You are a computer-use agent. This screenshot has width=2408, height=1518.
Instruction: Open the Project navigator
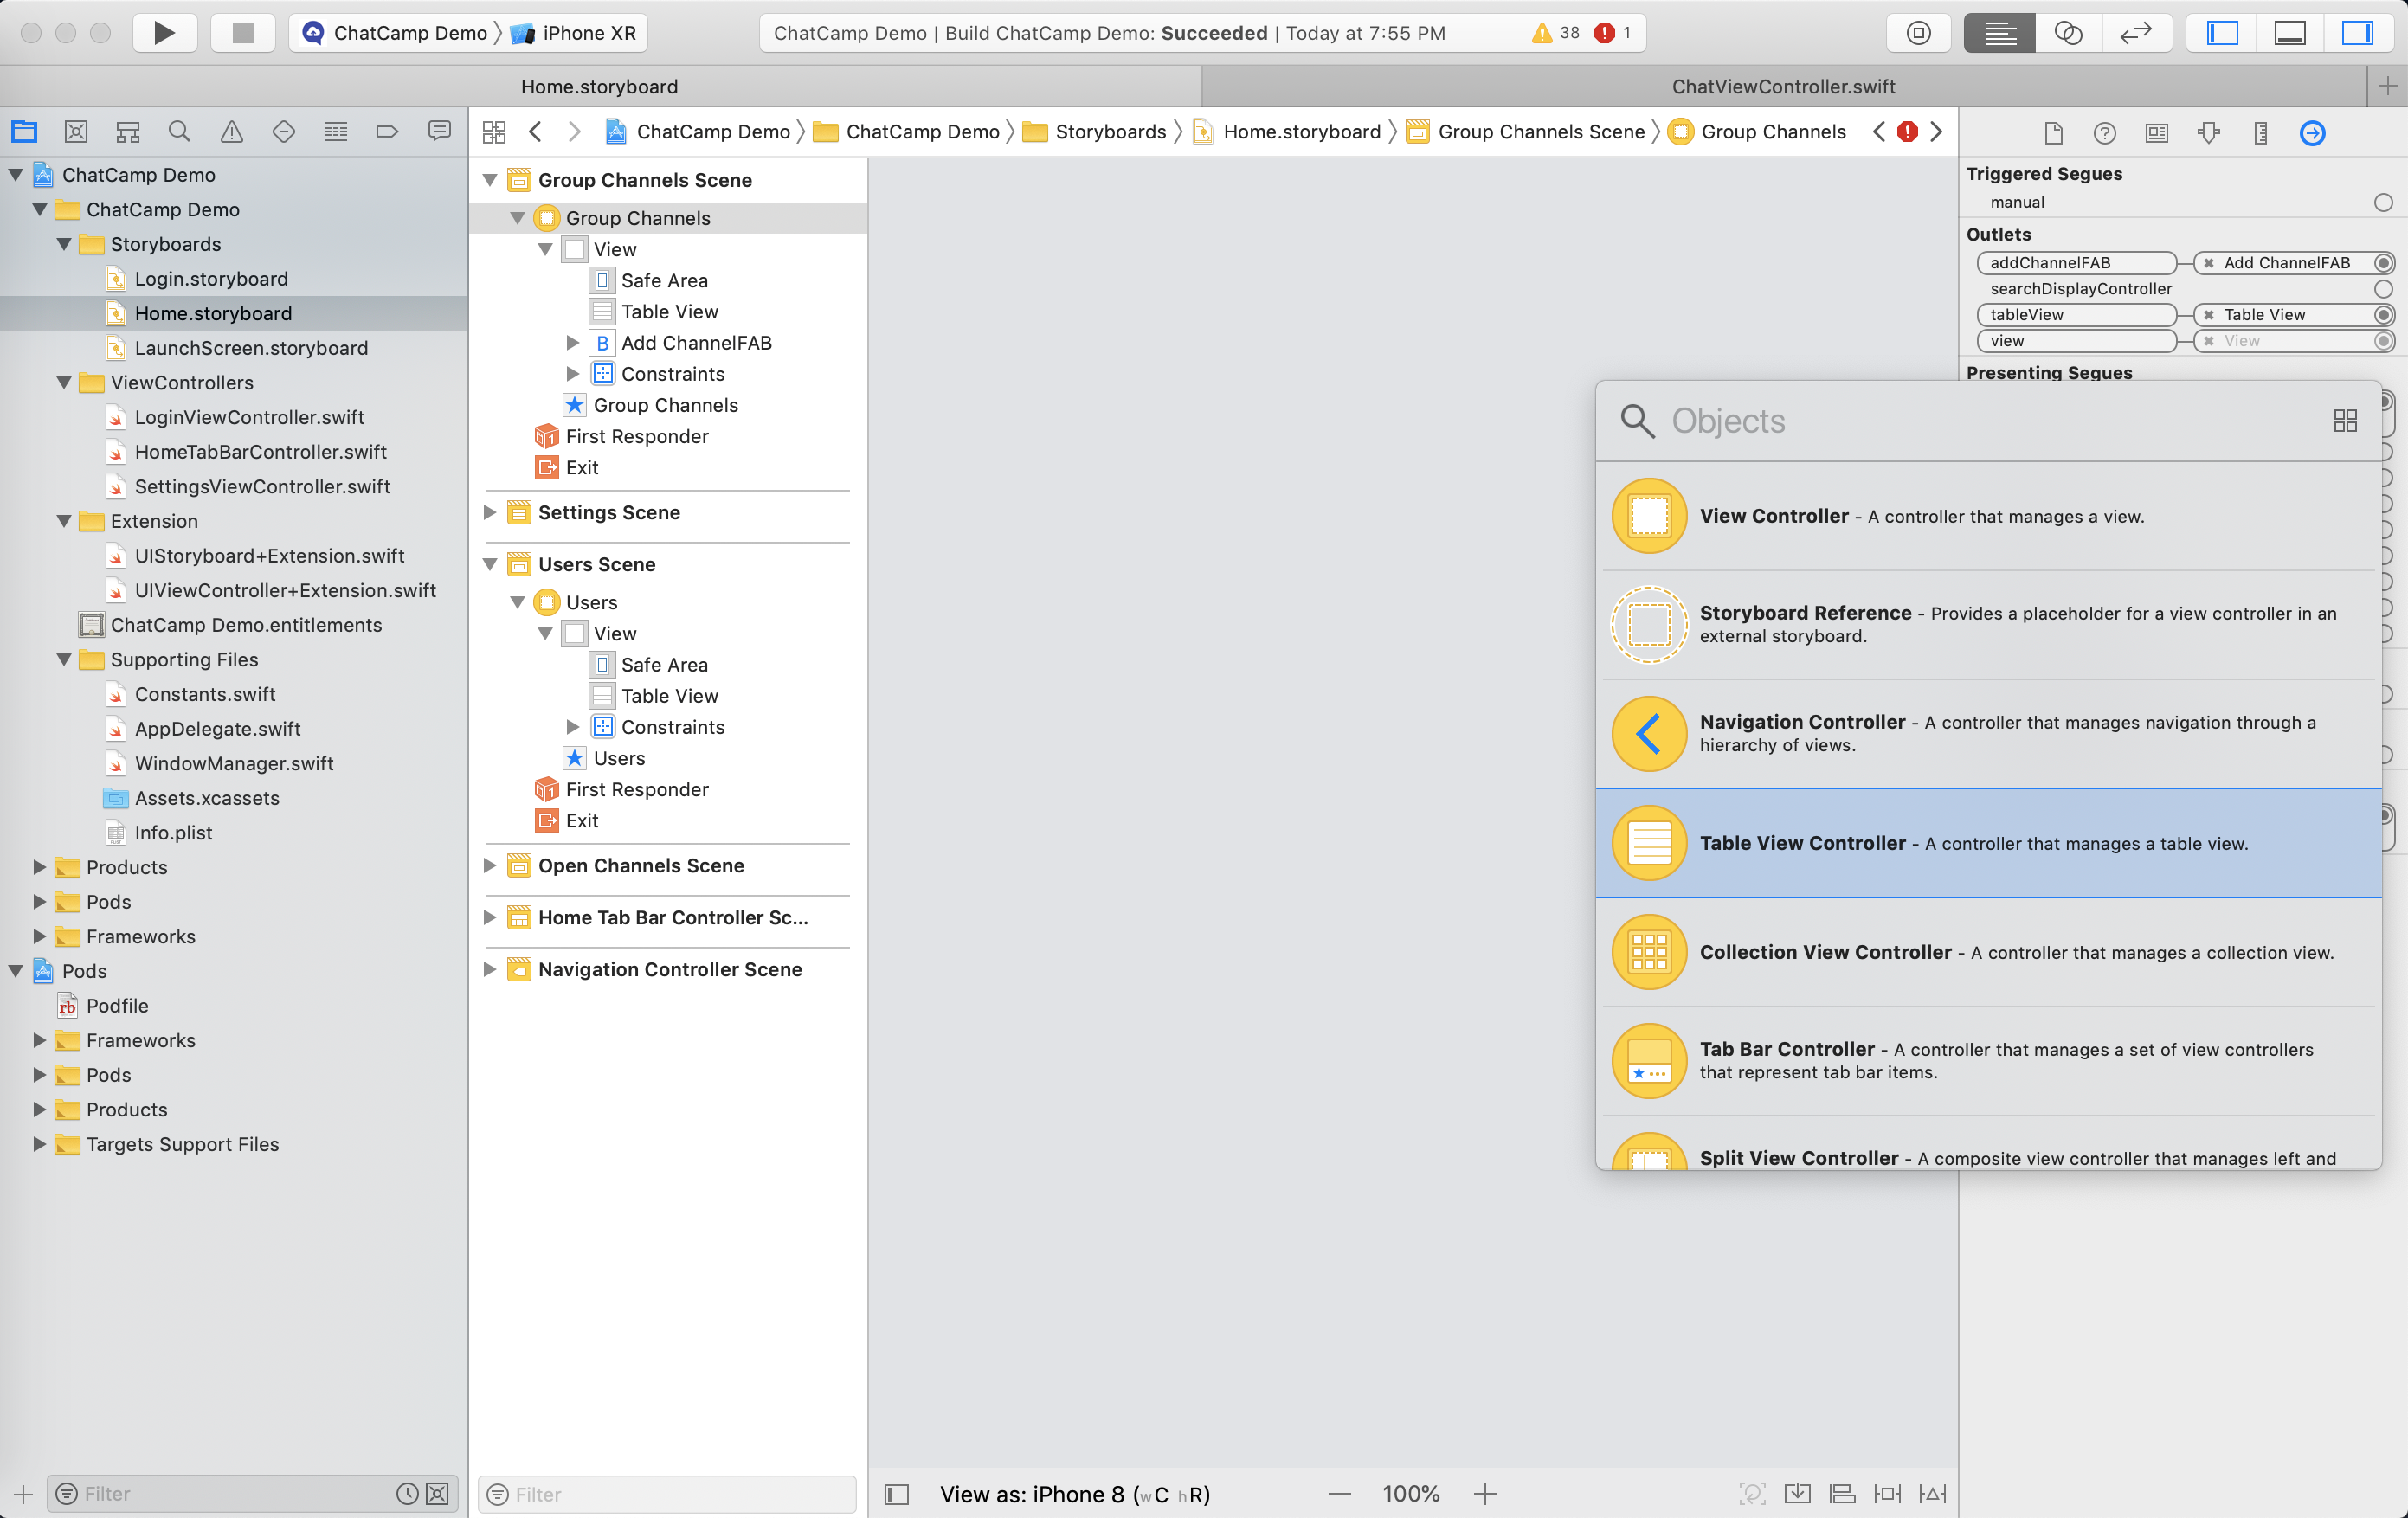[x=24, y=131]
